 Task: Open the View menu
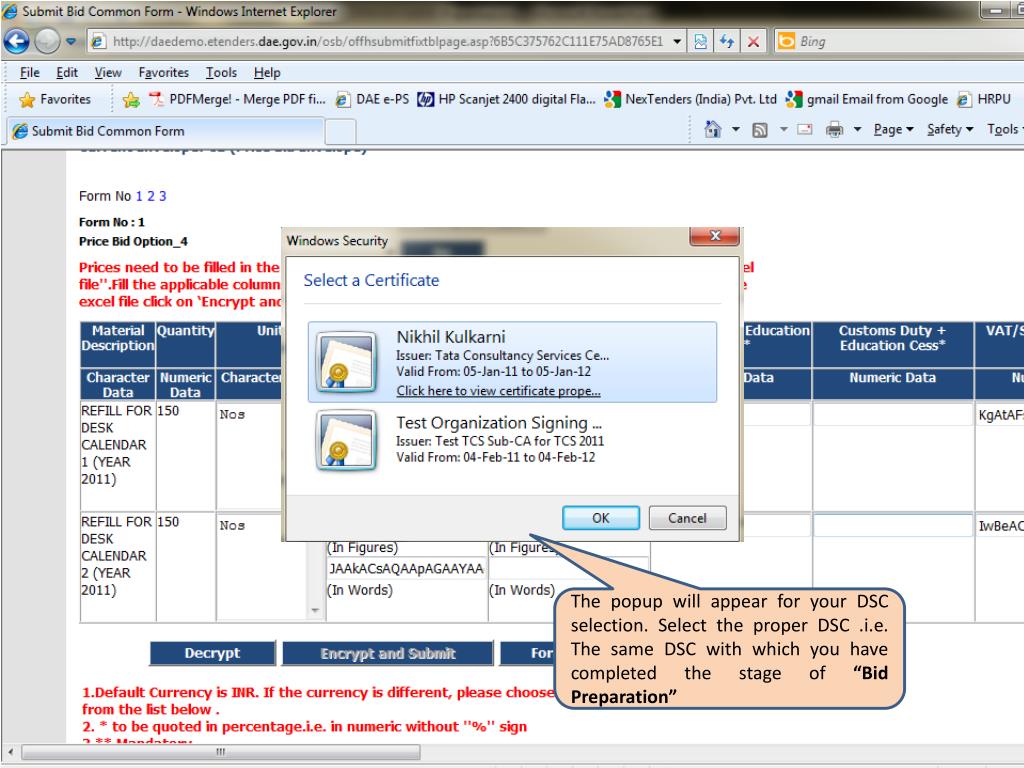[108, 72]
